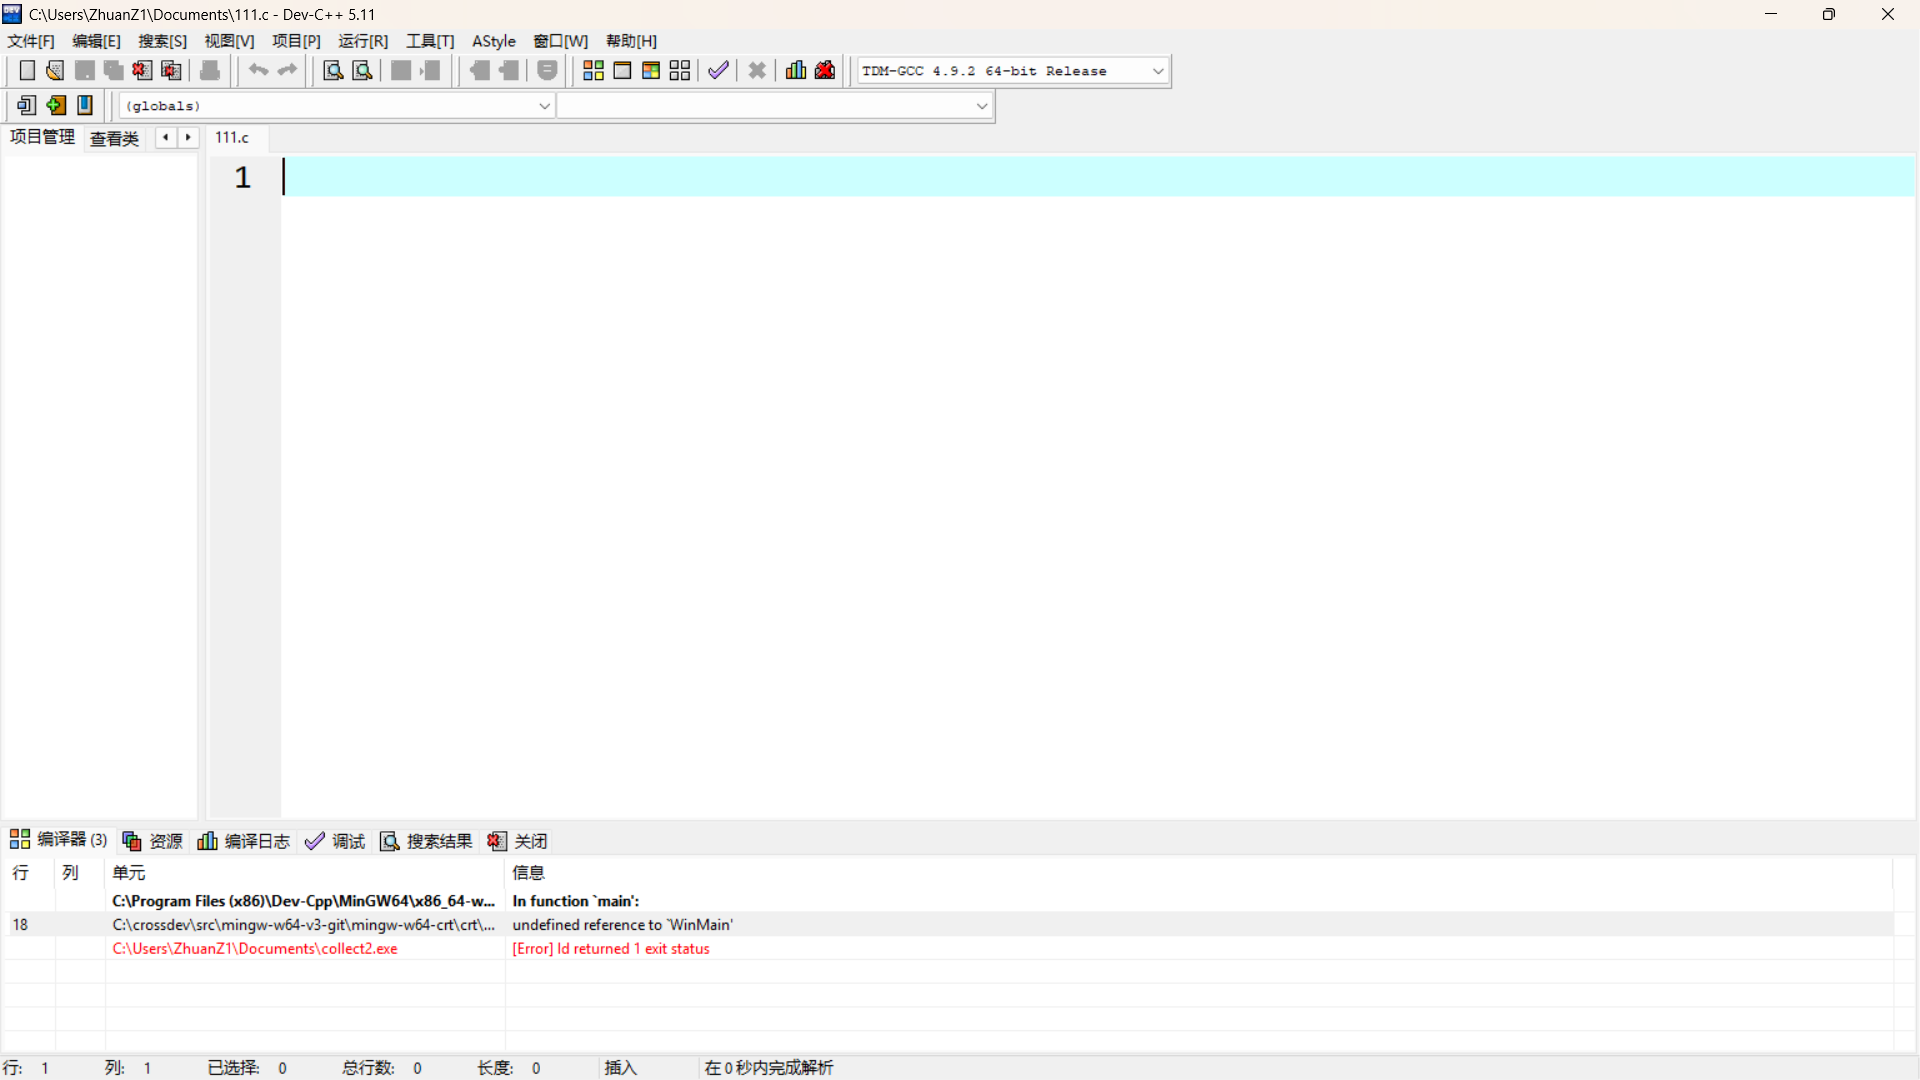Open the (globals) scope dropdown
Image resolution: width=1920 pixels, height=1080 pixels.
point(544,106)
